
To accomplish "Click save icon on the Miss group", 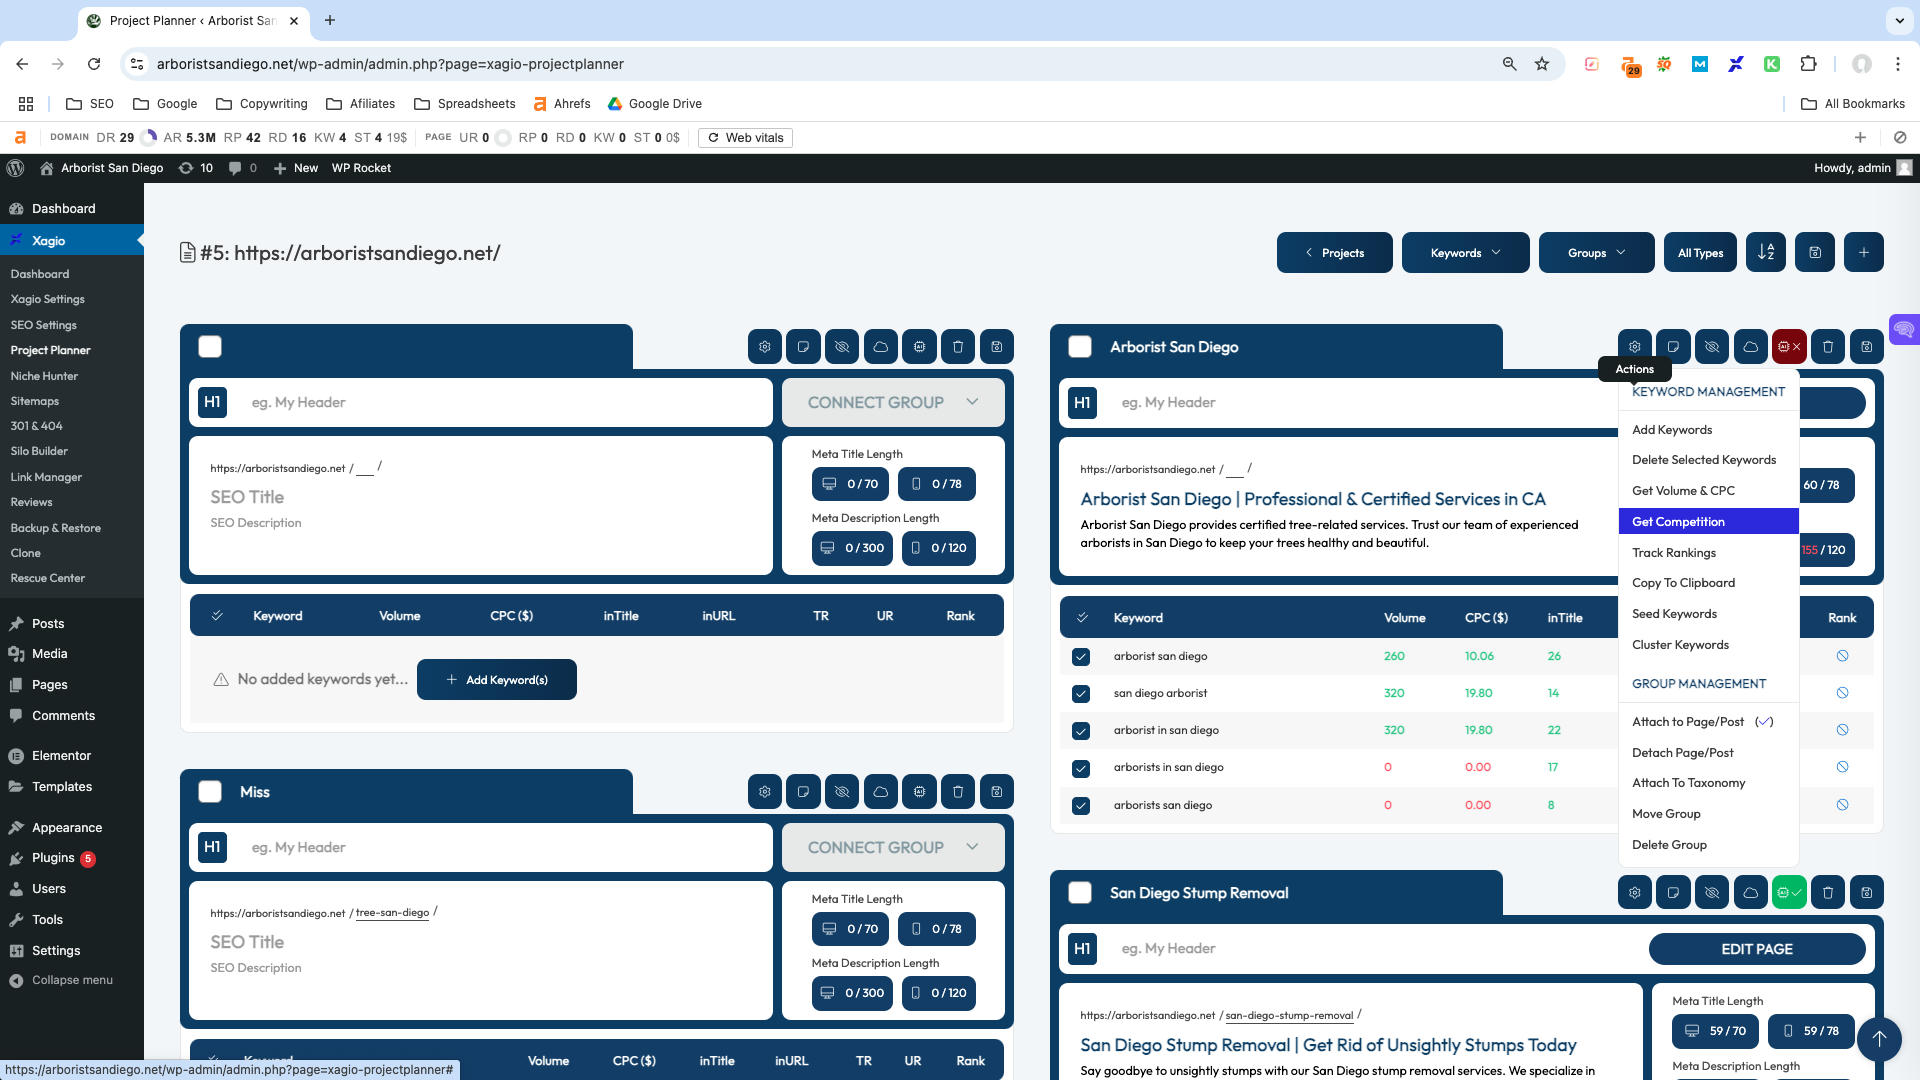I will click(997, 792).
